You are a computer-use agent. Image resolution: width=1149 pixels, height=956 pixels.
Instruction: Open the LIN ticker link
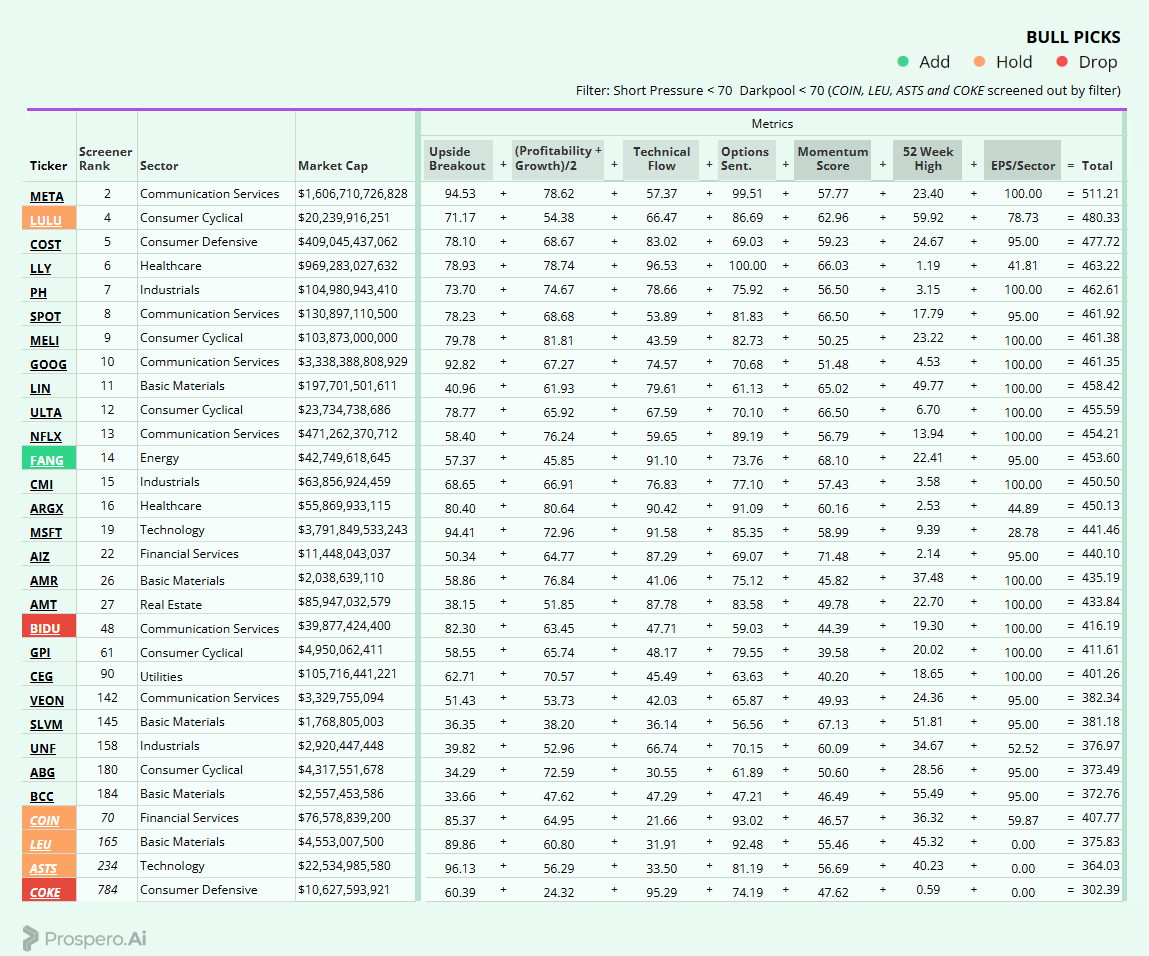[x=40, y=389]
